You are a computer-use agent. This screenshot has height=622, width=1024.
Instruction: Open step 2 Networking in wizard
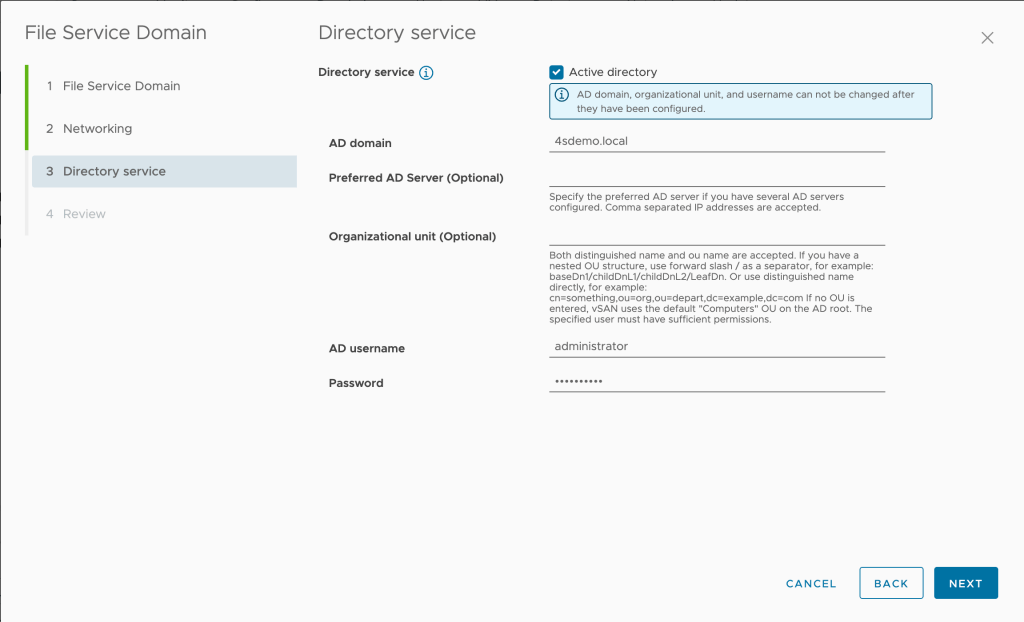[97, 129]
